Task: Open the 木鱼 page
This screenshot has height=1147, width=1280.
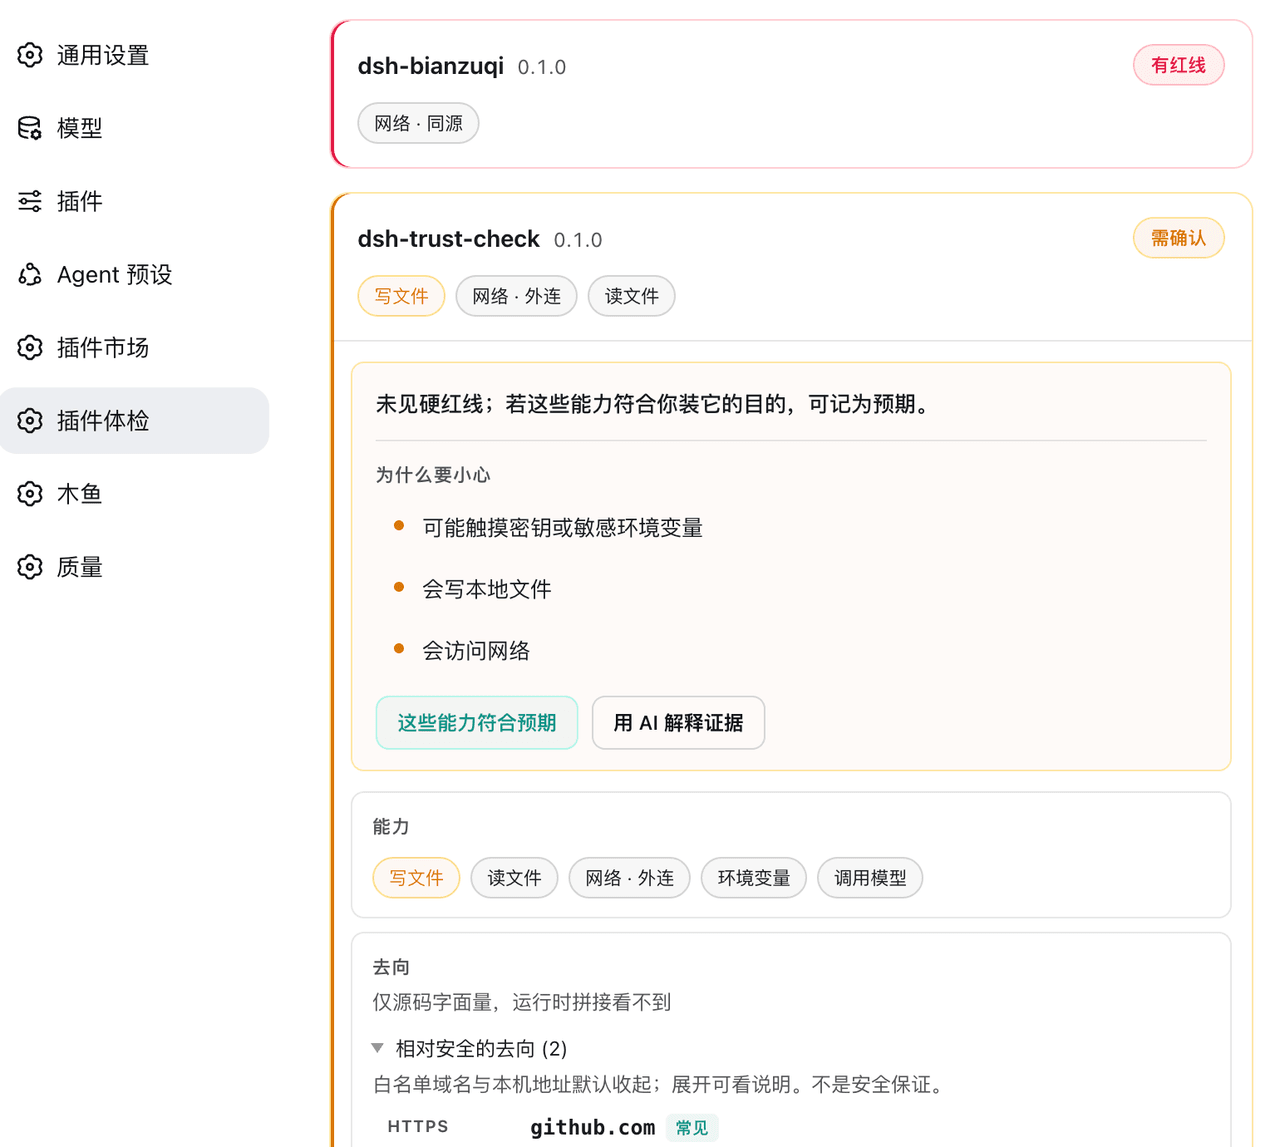Action: [x=134, y=493]
